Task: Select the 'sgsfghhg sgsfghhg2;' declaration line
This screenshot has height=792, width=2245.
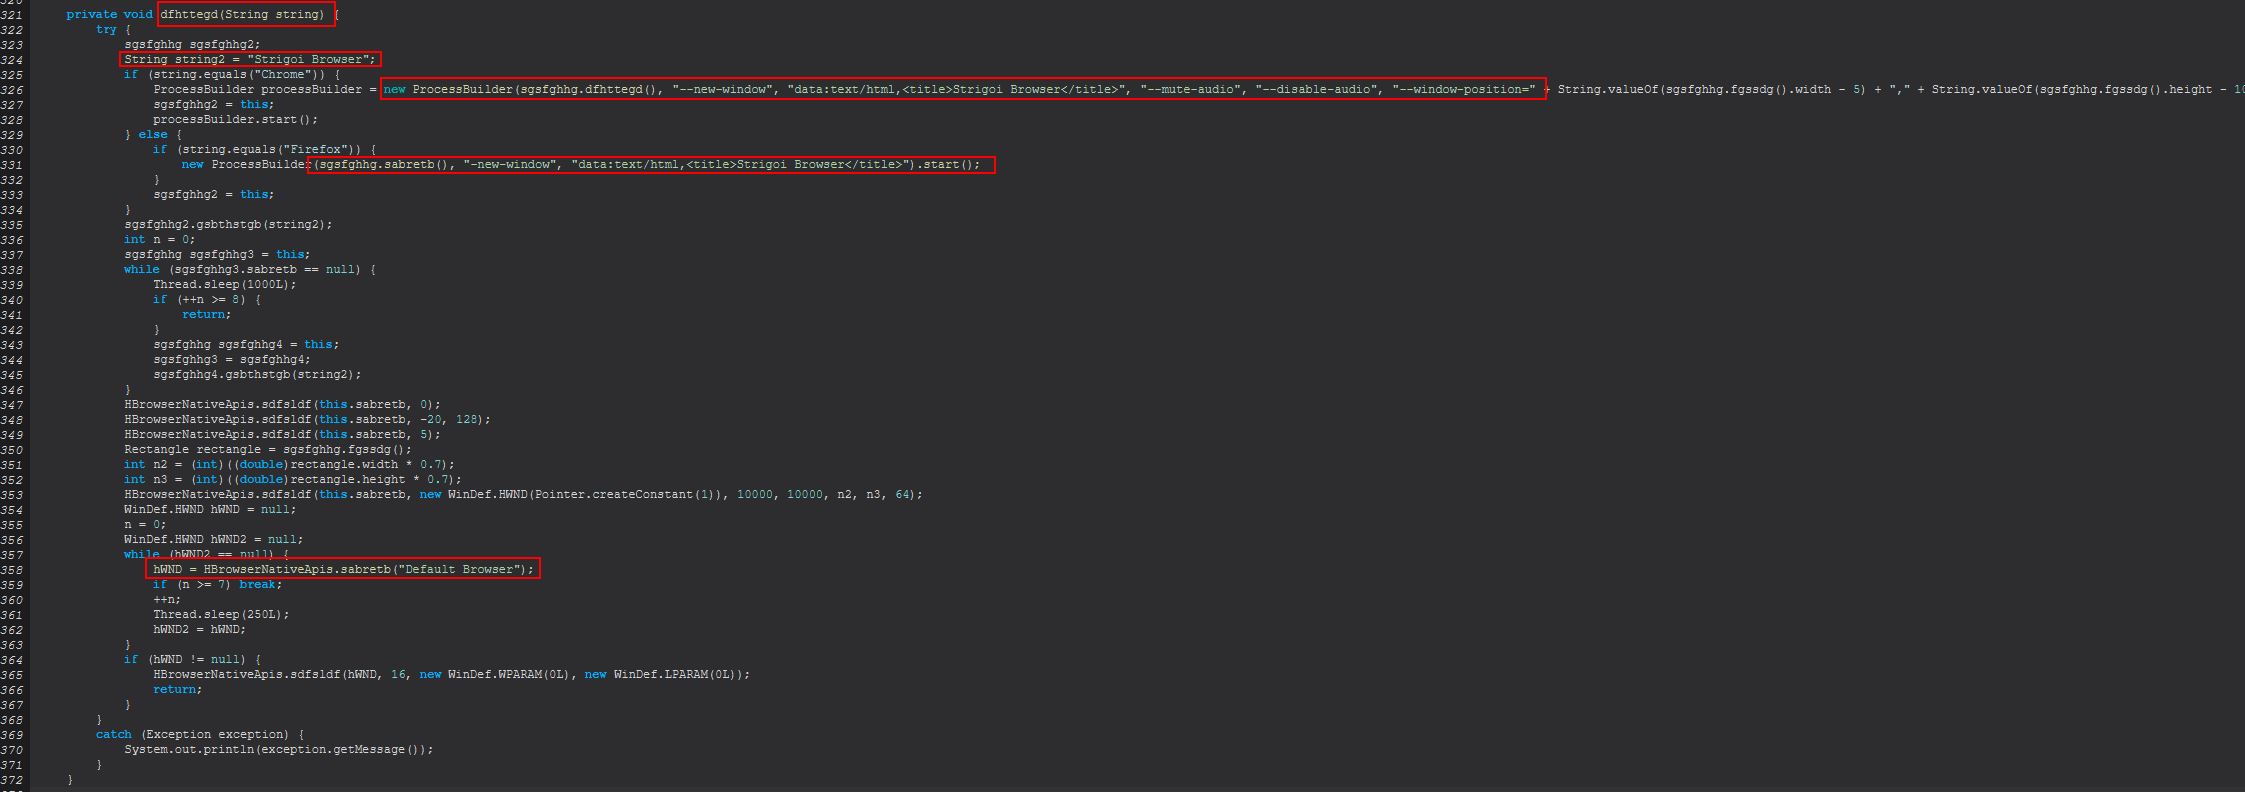Action: 192,44
